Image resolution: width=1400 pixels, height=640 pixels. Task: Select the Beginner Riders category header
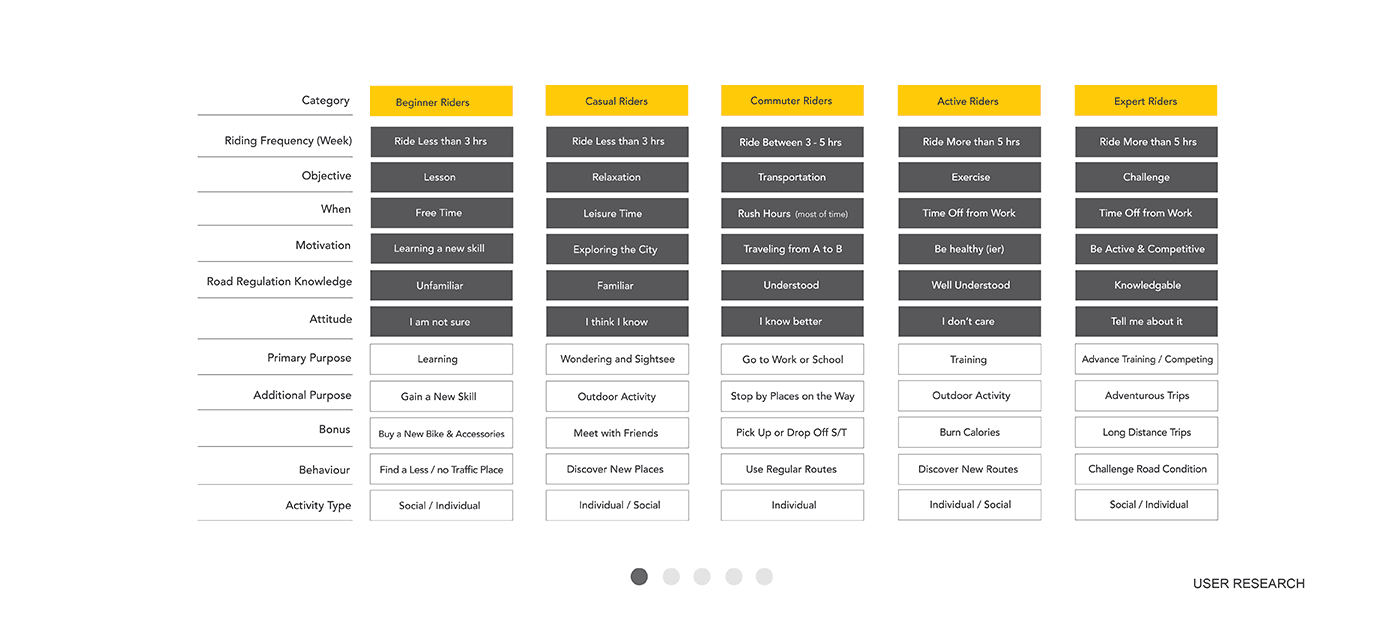441,101
